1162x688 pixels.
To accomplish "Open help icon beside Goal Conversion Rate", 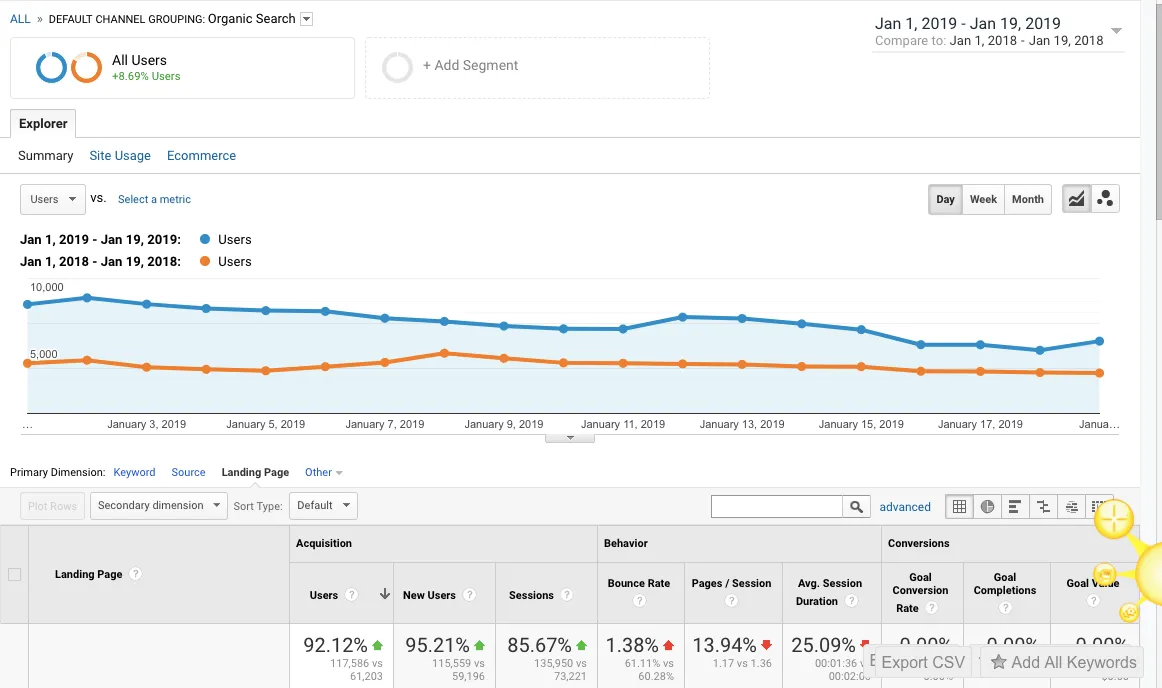I will pyautogui.click(x=932, y=608).
